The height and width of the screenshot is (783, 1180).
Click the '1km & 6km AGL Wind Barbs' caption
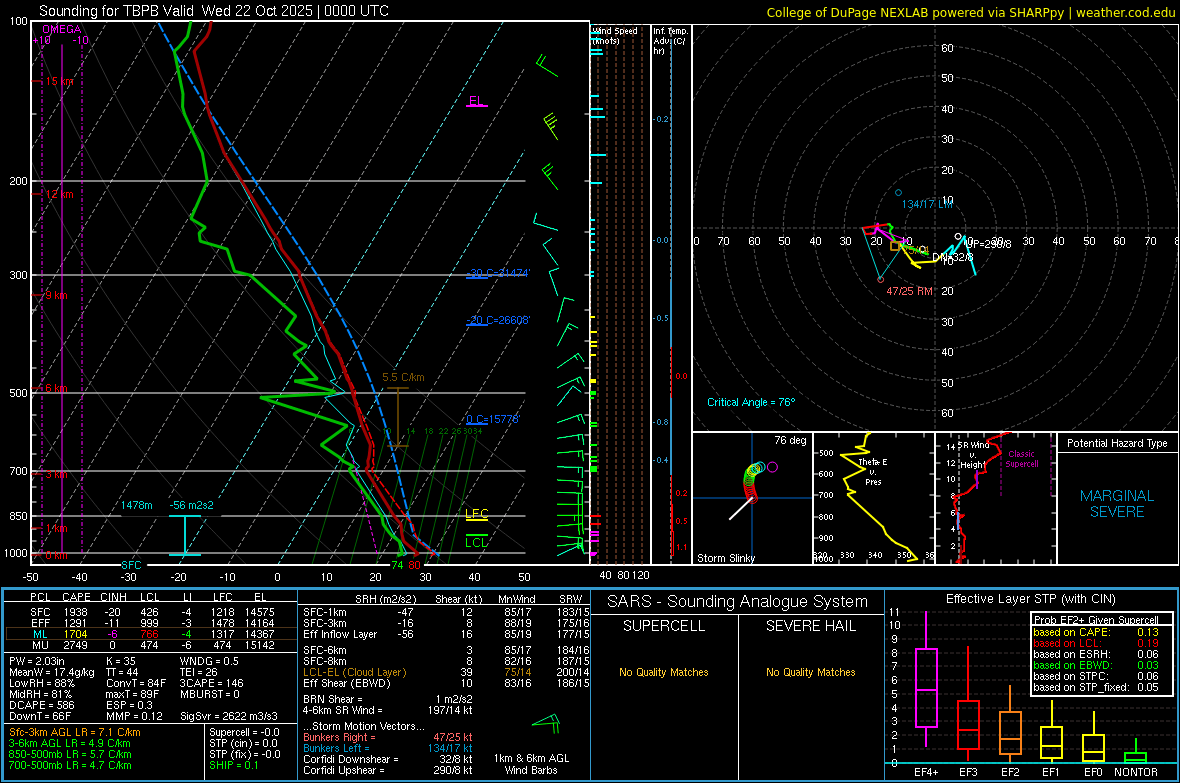coord(531,764)
